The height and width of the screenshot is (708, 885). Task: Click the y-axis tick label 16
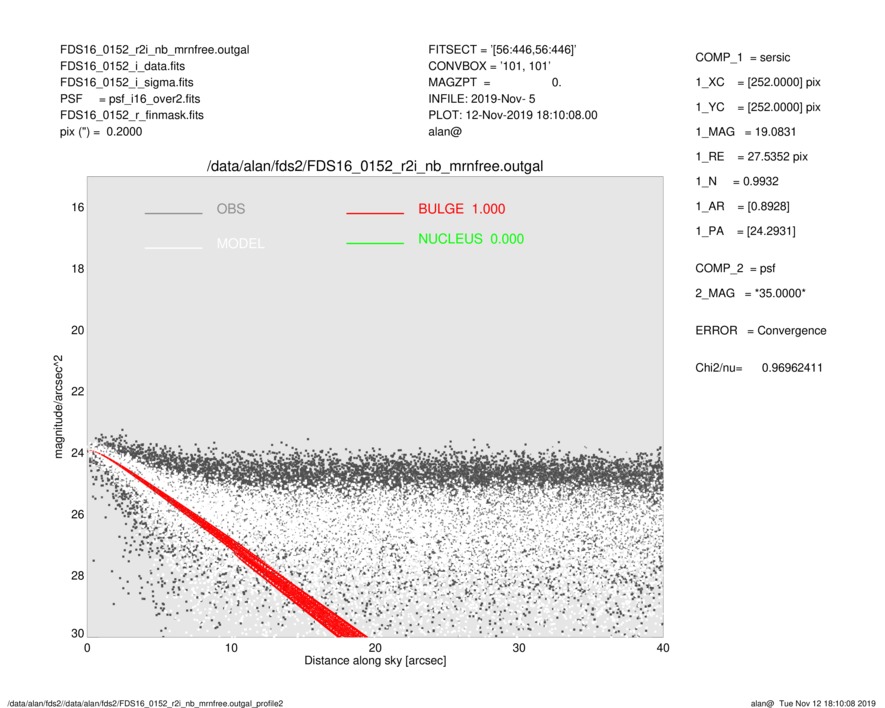[78, 208]
